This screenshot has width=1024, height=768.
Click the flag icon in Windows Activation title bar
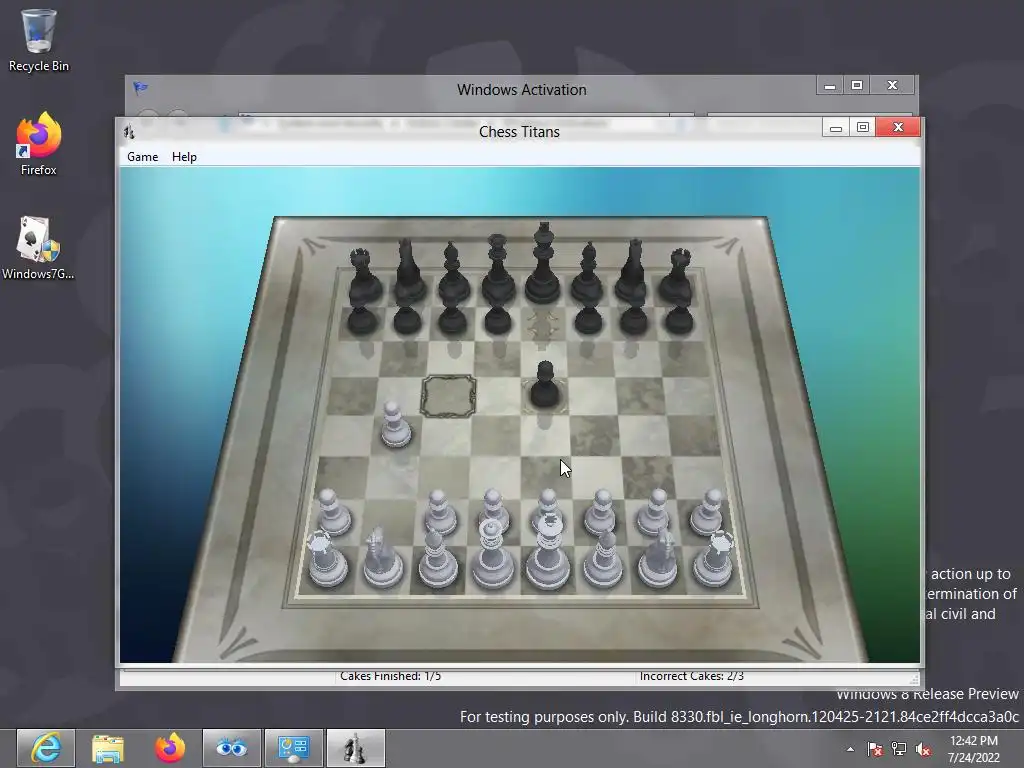tap(140, 88)
